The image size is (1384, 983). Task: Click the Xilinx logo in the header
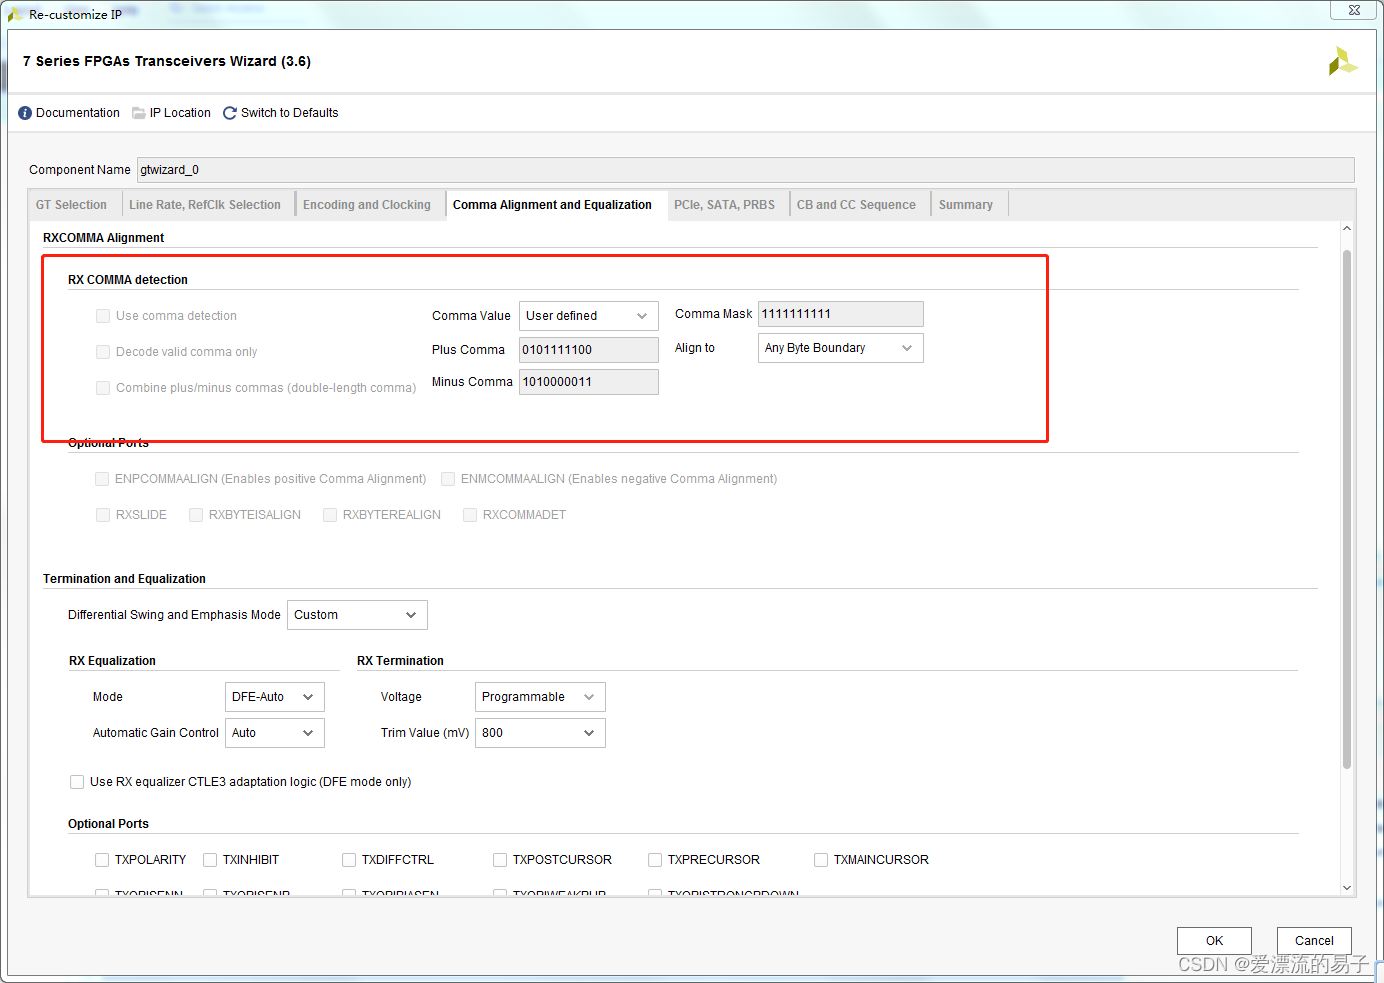point(1343,61)
